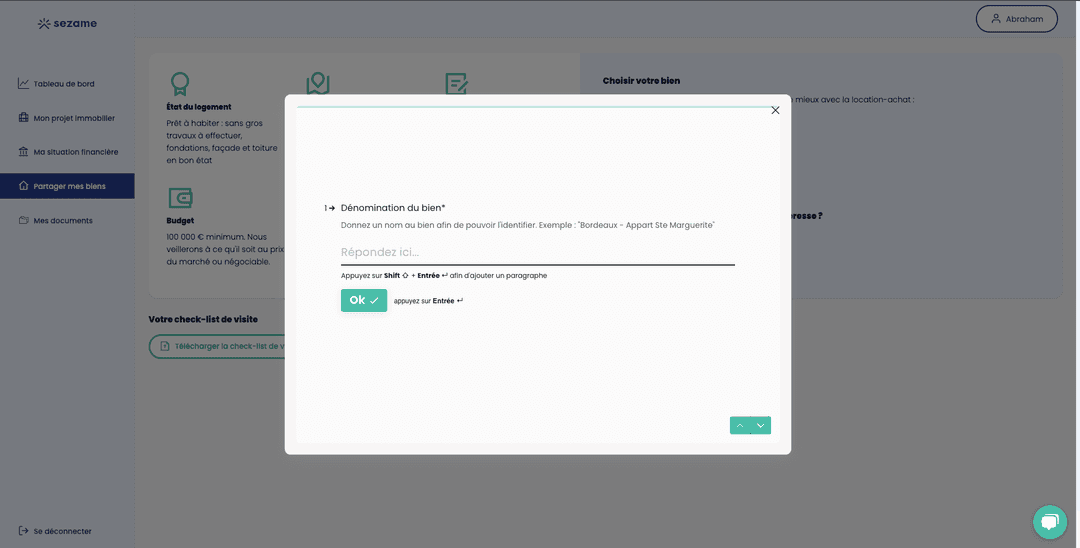
Task: Open the Abraham user account menu
Action: tap(1016, 19)
